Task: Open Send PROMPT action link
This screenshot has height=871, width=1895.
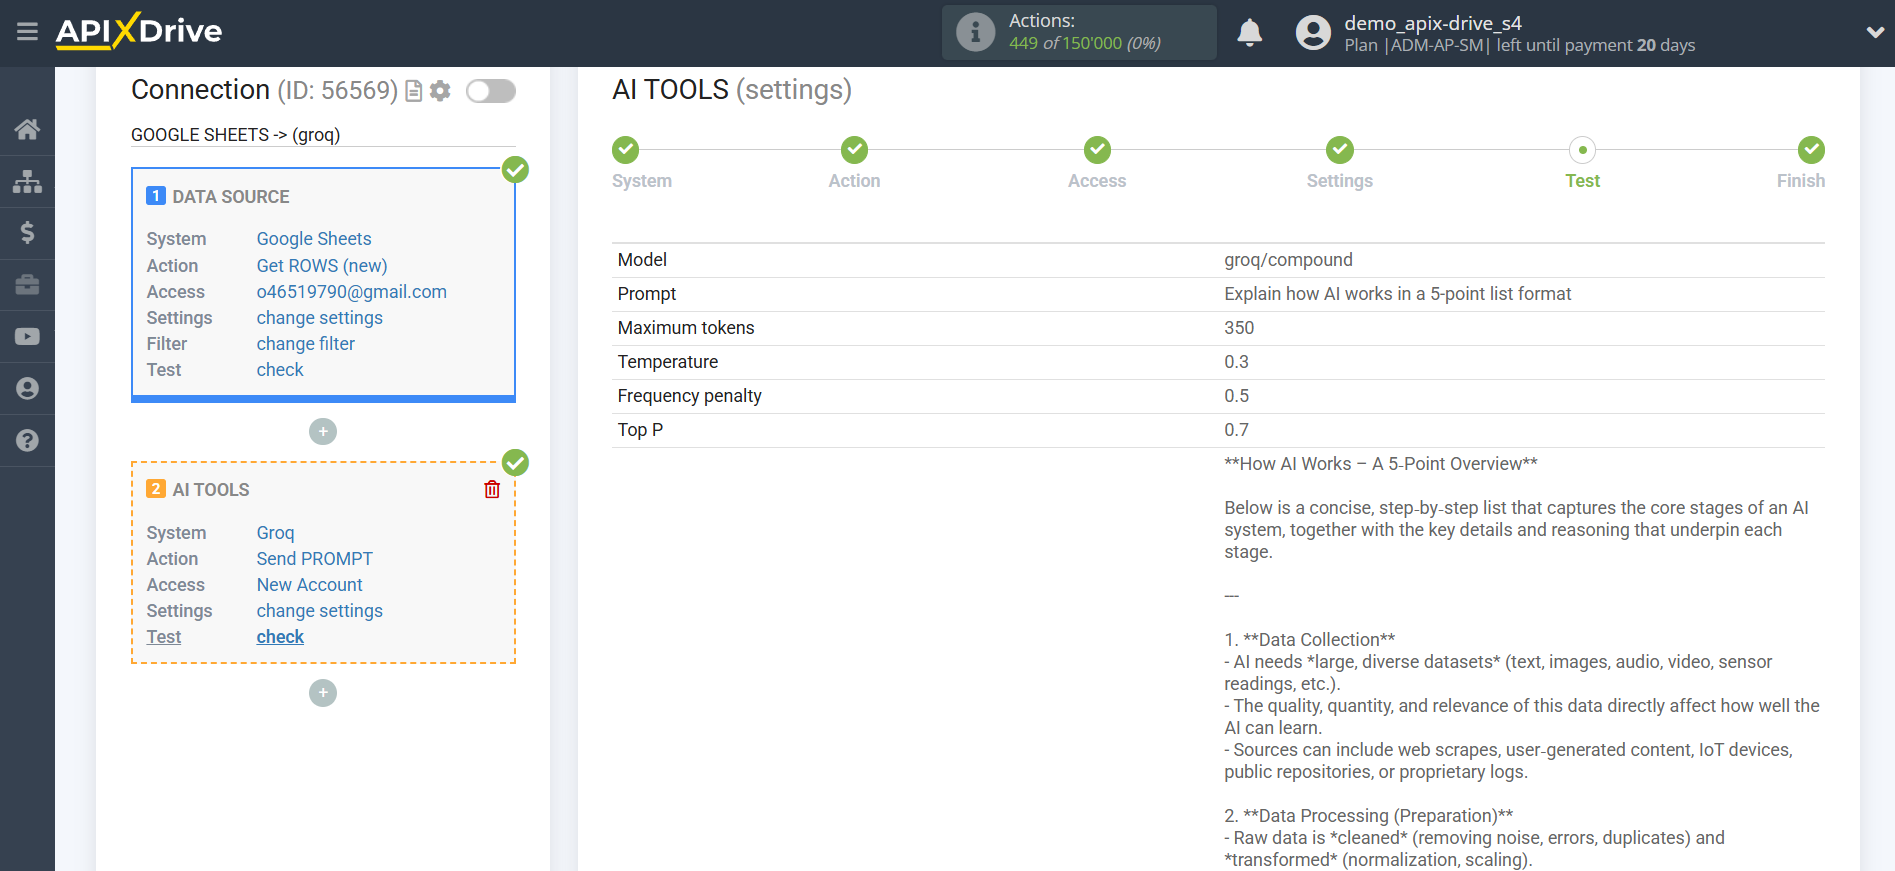Action: click(x=314, y=559)
